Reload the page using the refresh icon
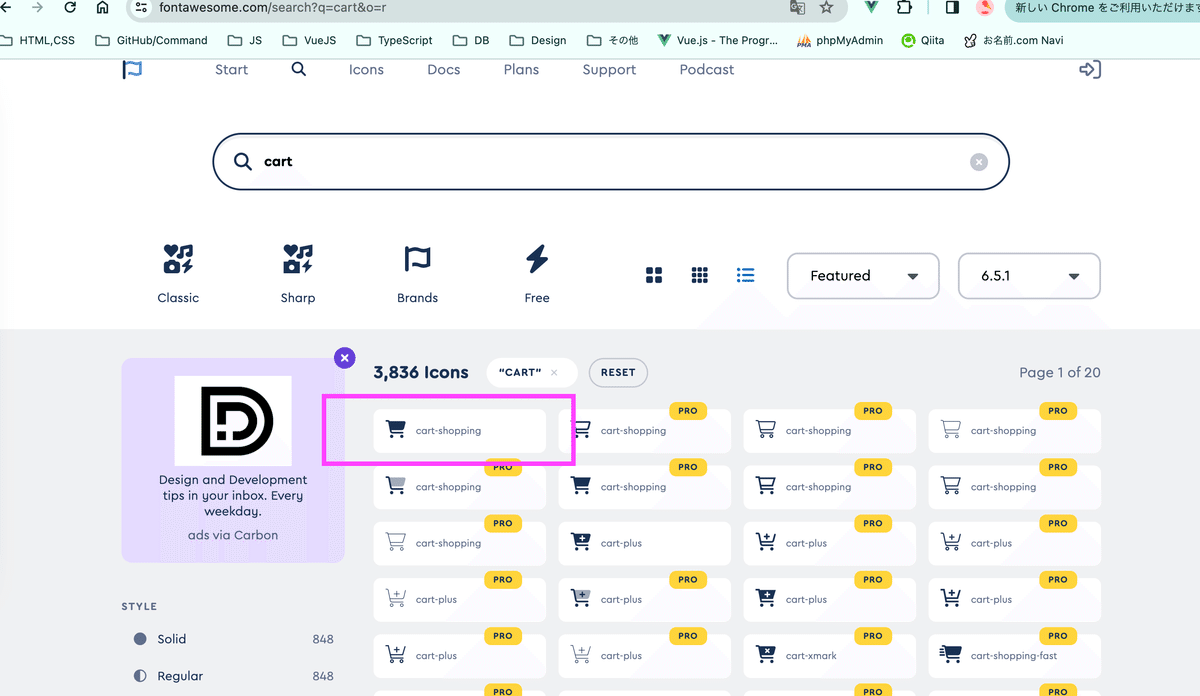The height and width of the screenshot is (696, 1200). pos(69,7)
